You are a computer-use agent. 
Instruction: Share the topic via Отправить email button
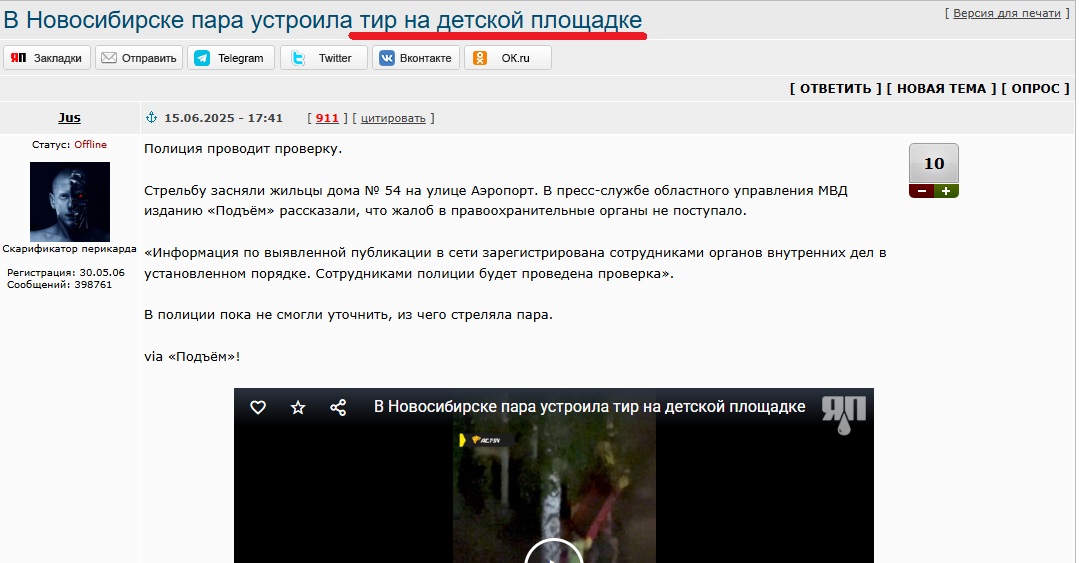[x=139, y=58]
